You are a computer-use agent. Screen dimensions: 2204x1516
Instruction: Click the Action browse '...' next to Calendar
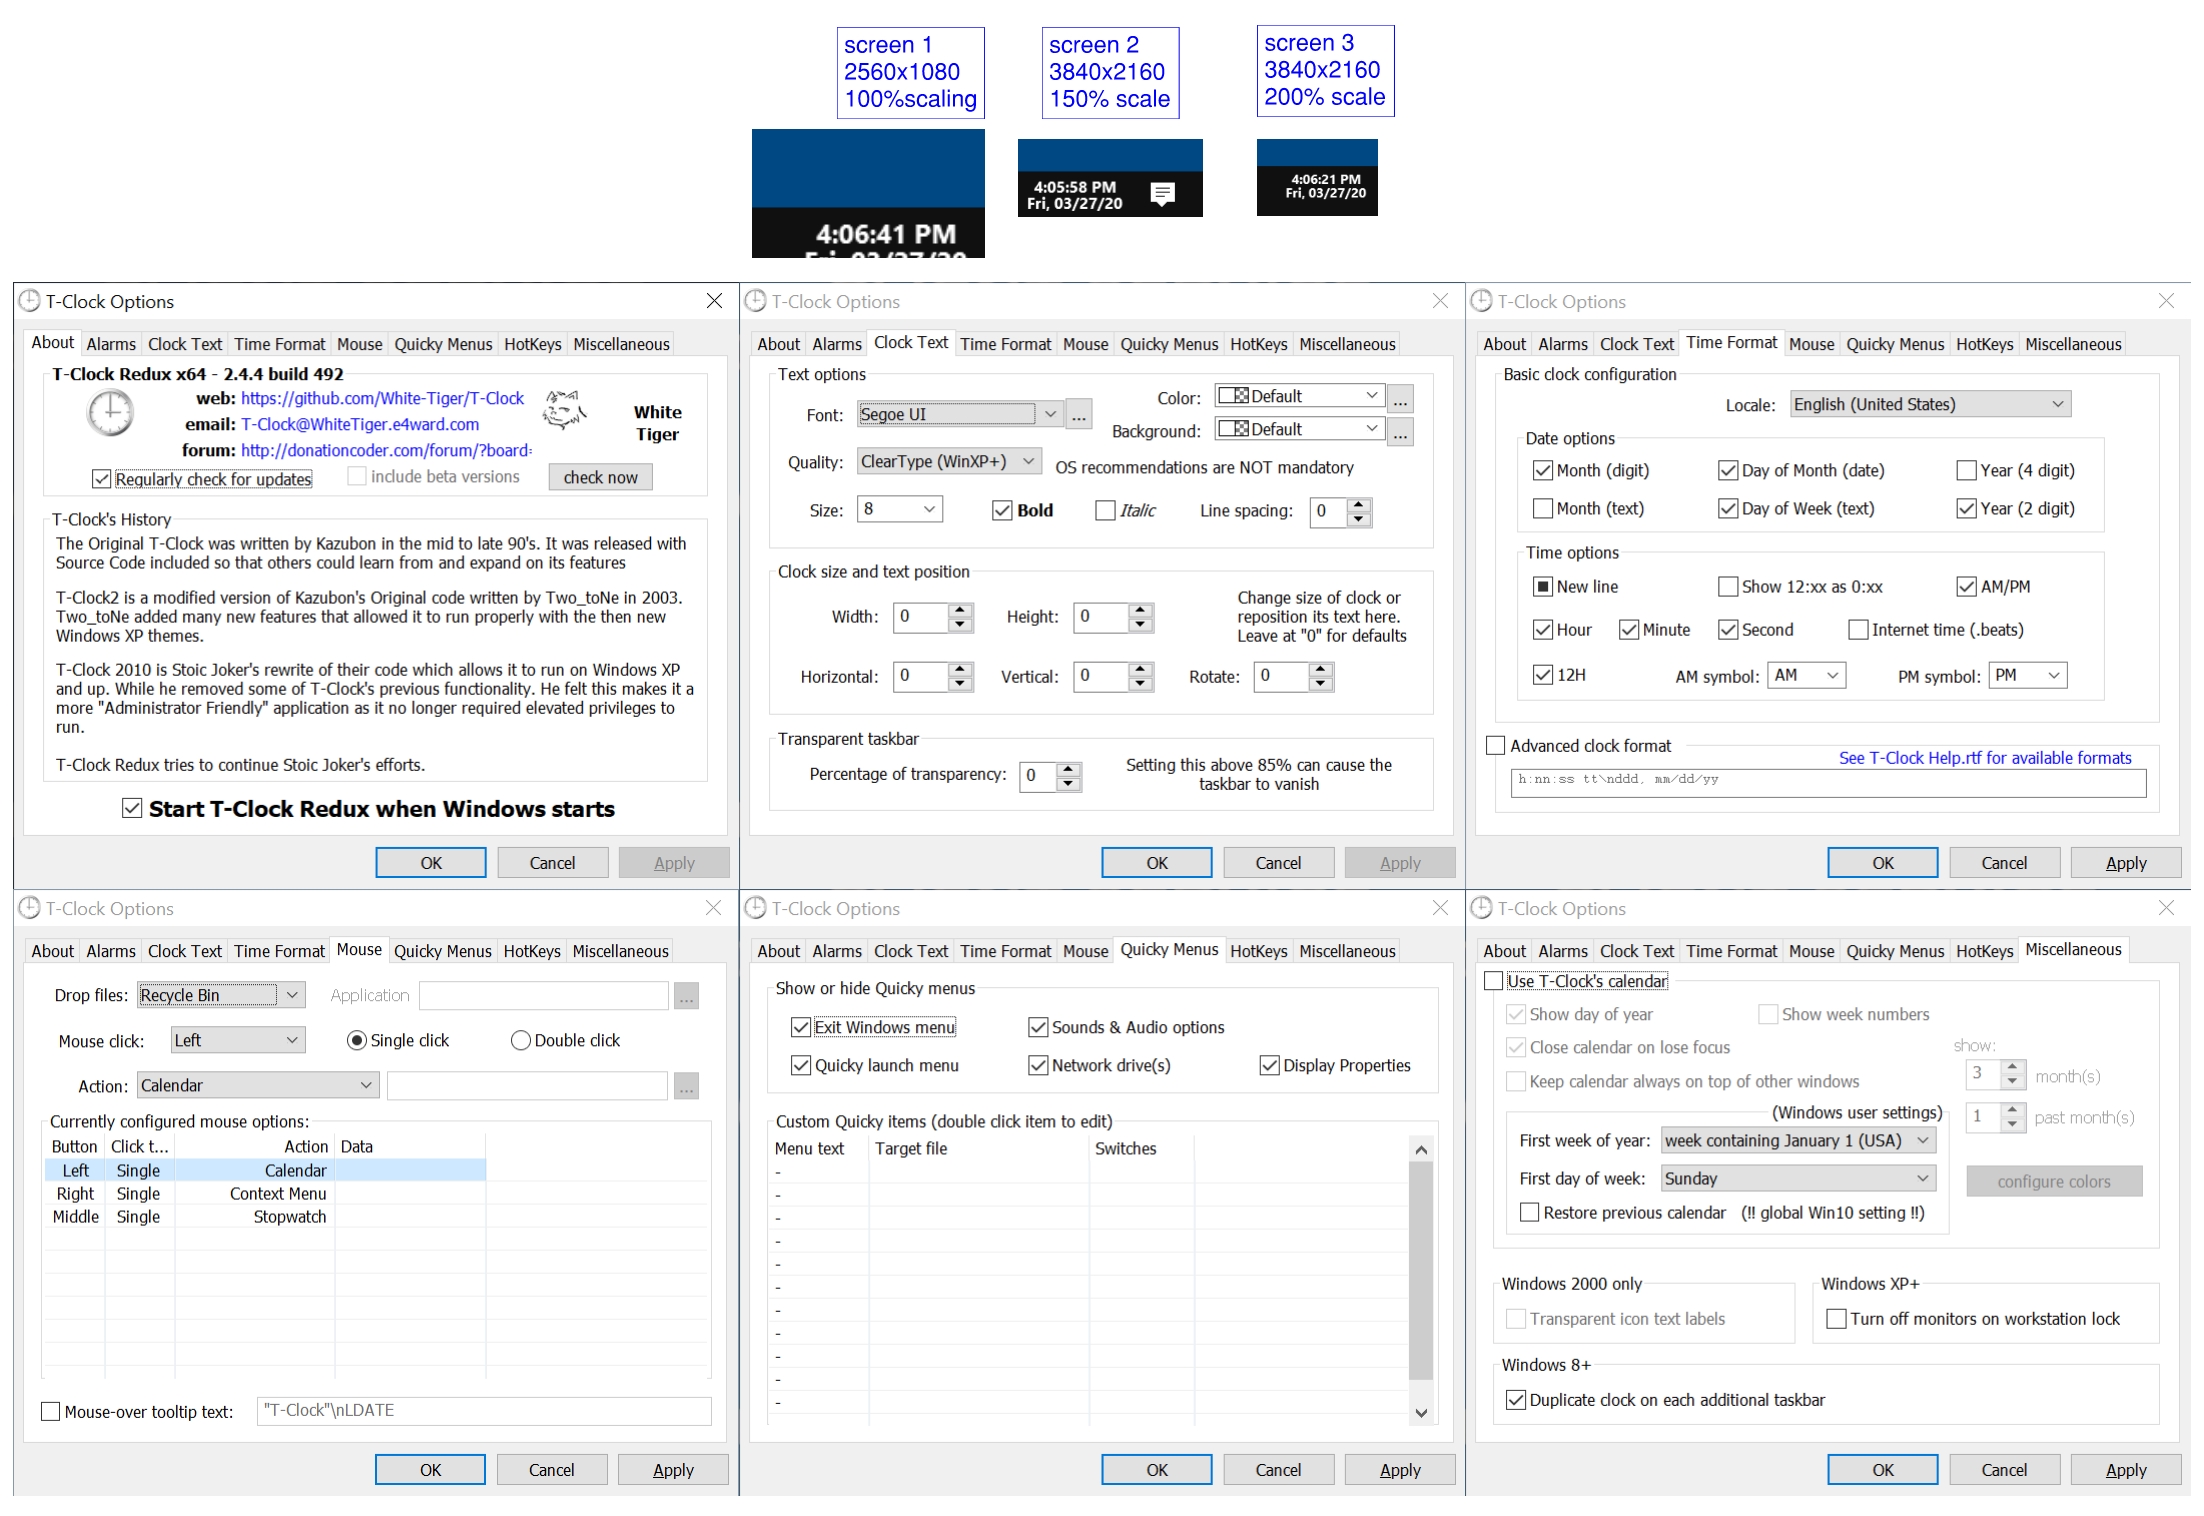(686, 1085)
